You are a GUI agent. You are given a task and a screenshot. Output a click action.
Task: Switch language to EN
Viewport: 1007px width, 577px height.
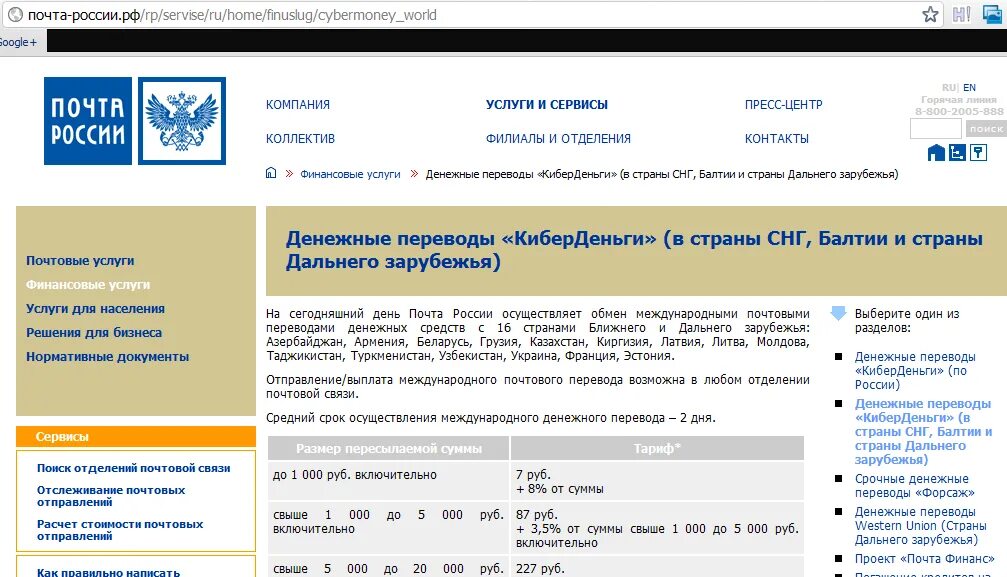(x=969, y=87)
